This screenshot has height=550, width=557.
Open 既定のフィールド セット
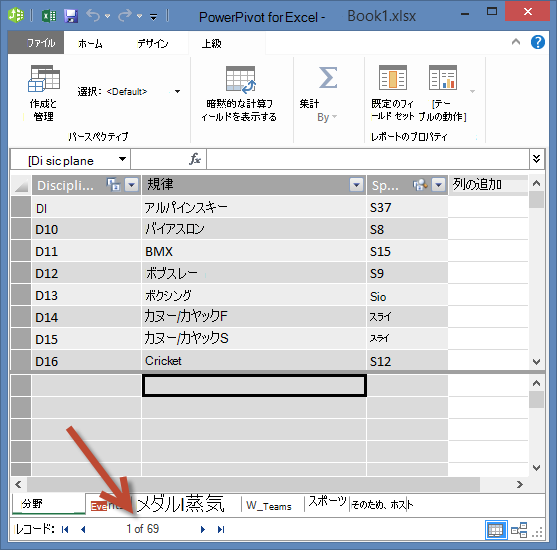393,93
